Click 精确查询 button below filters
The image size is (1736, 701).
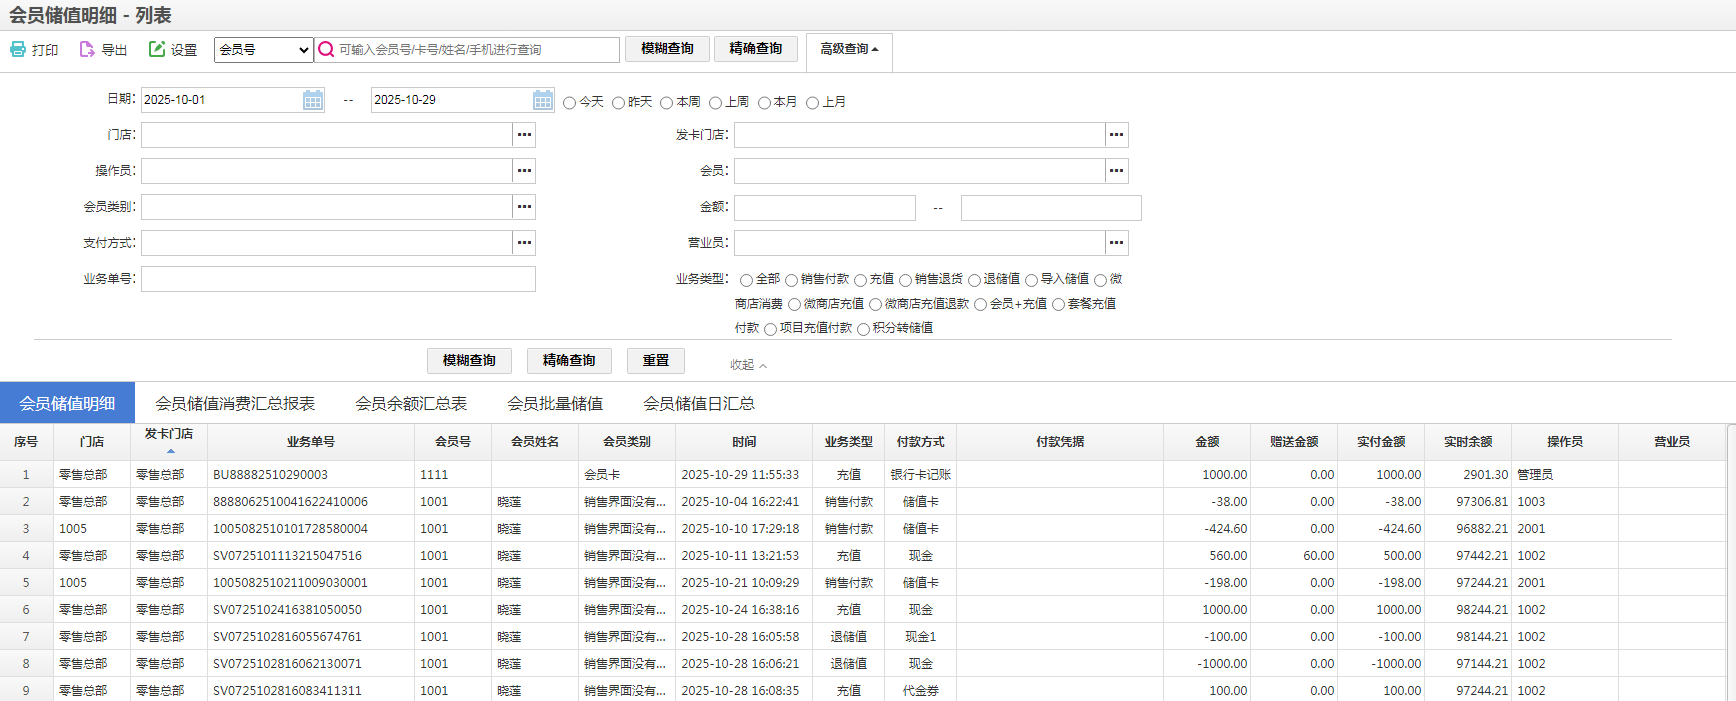569,361
